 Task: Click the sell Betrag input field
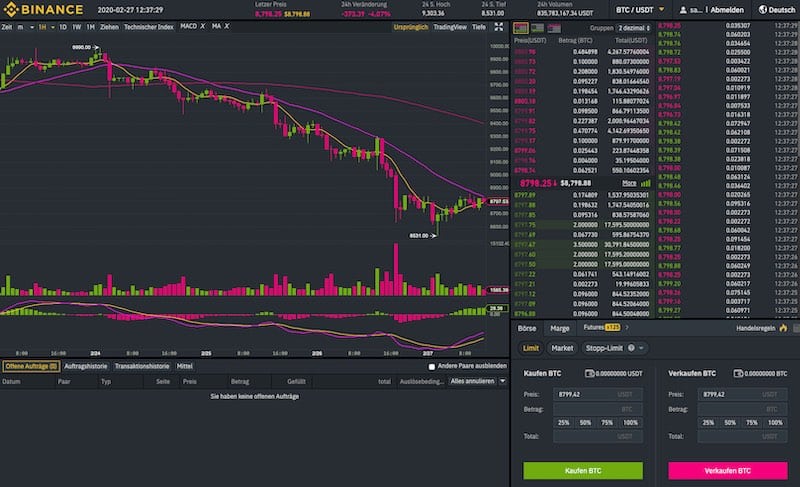click(743, 409)
